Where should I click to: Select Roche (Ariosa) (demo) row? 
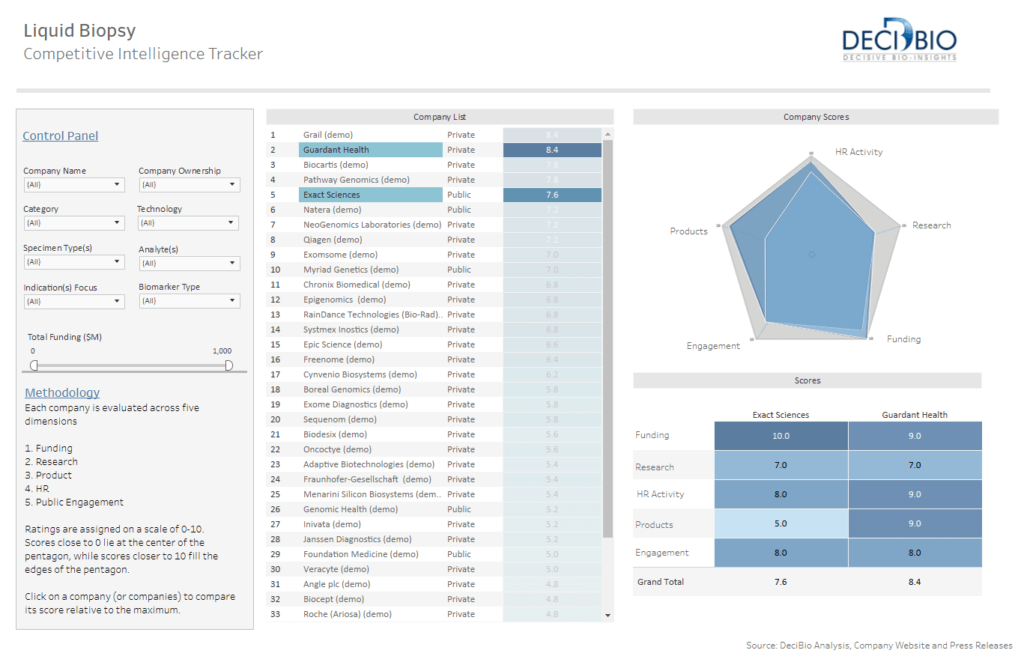(436, 615)
